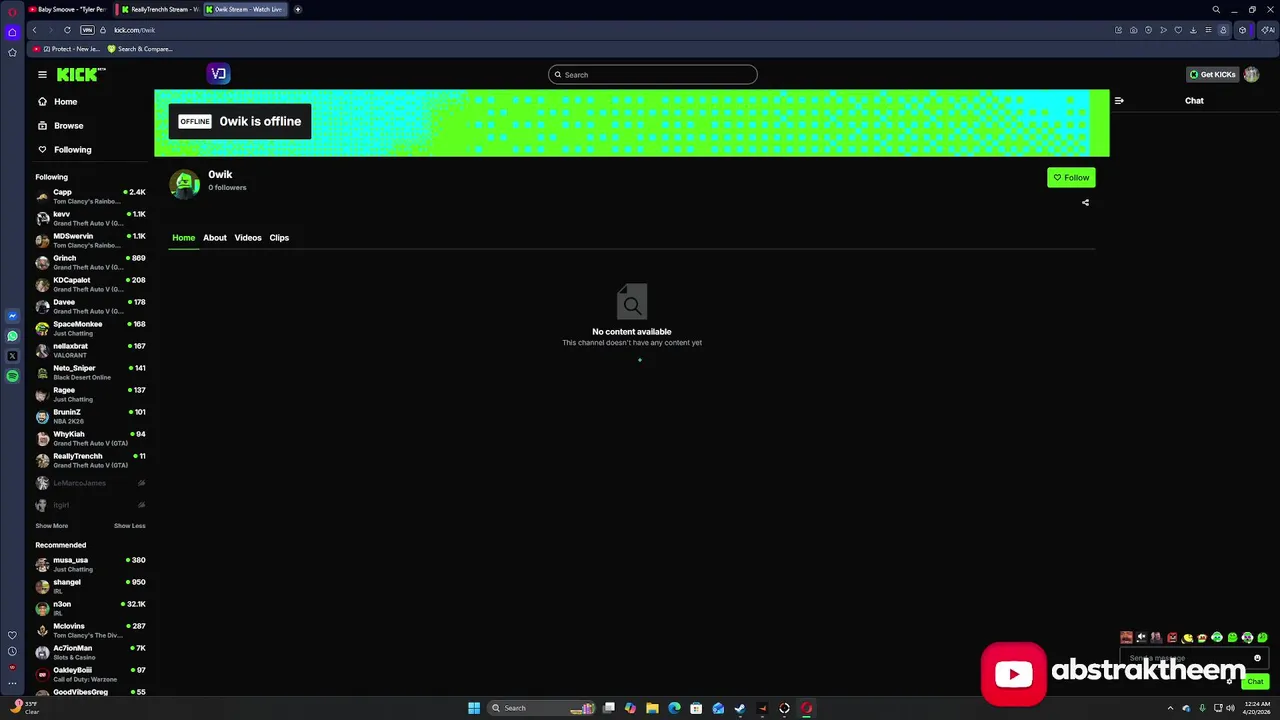Image resolution: width=1280 pixels, height=720 pixels.
Task: Open Opera start page home icon
Action: 12,32
